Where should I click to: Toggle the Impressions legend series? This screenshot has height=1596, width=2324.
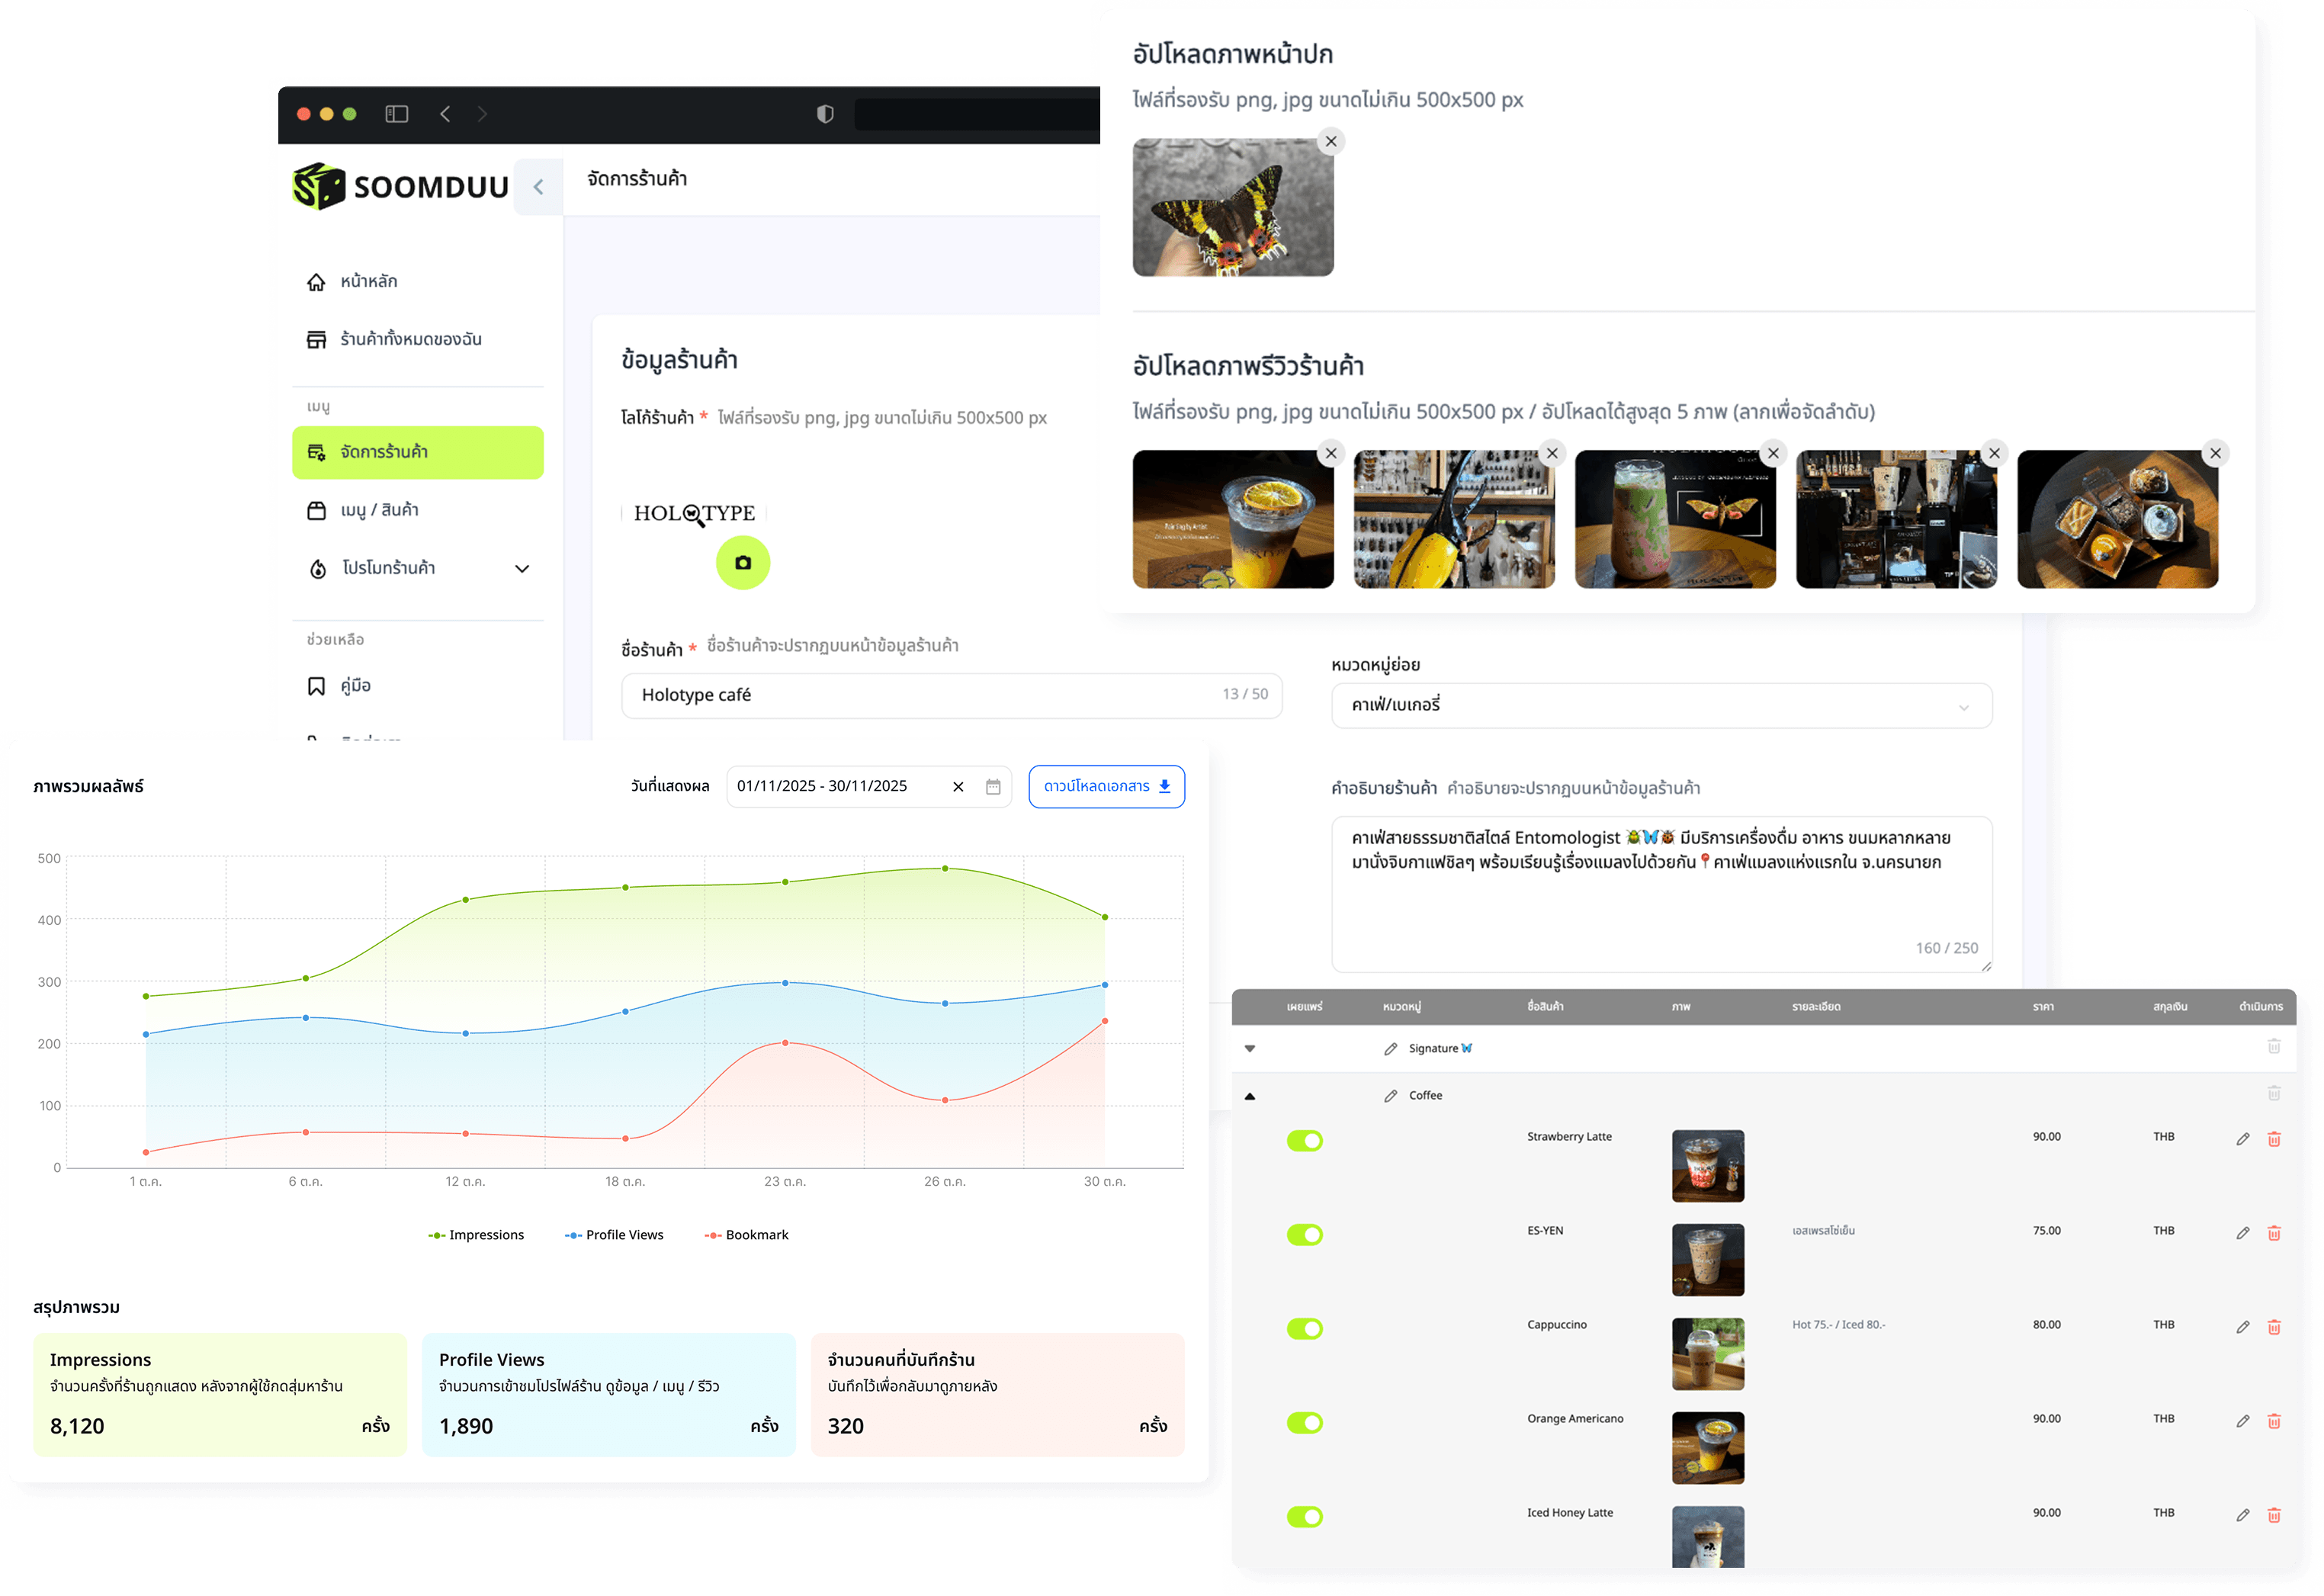(476, 1235)
